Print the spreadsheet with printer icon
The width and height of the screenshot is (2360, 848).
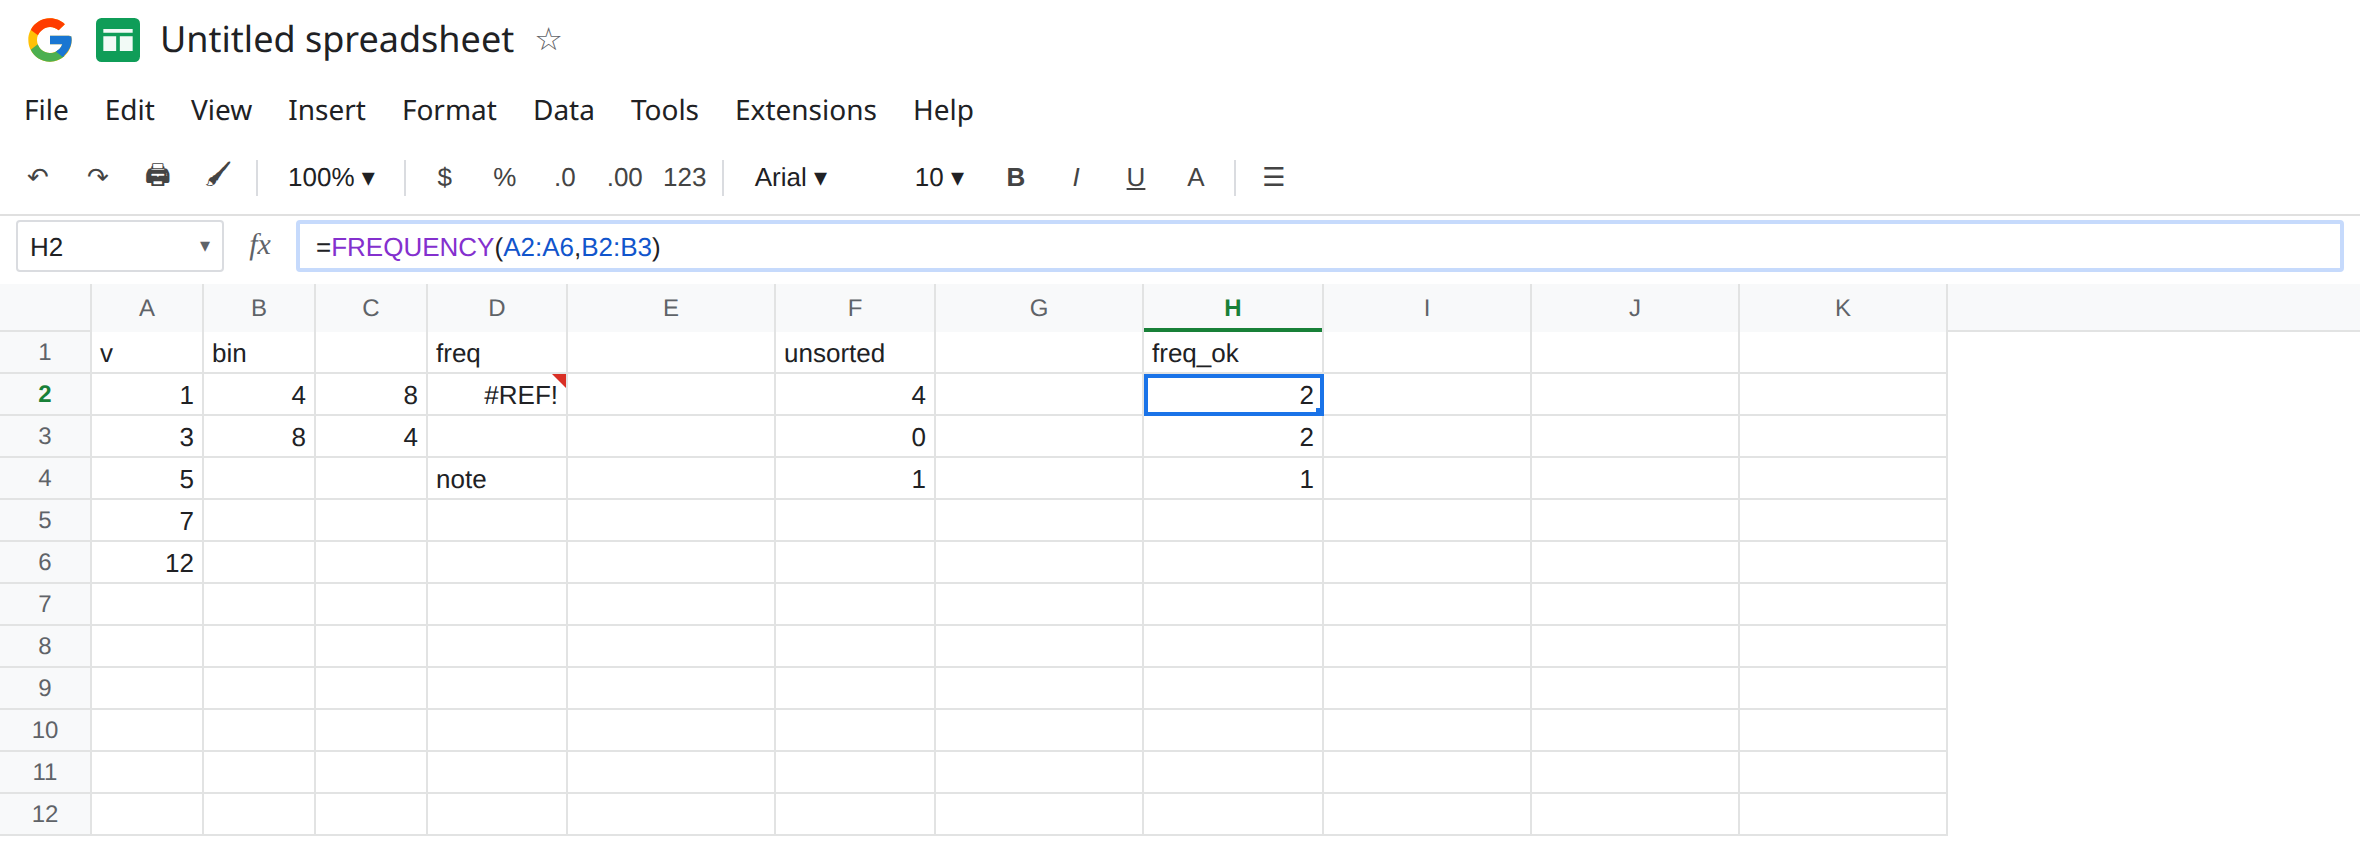coord(158,176)
